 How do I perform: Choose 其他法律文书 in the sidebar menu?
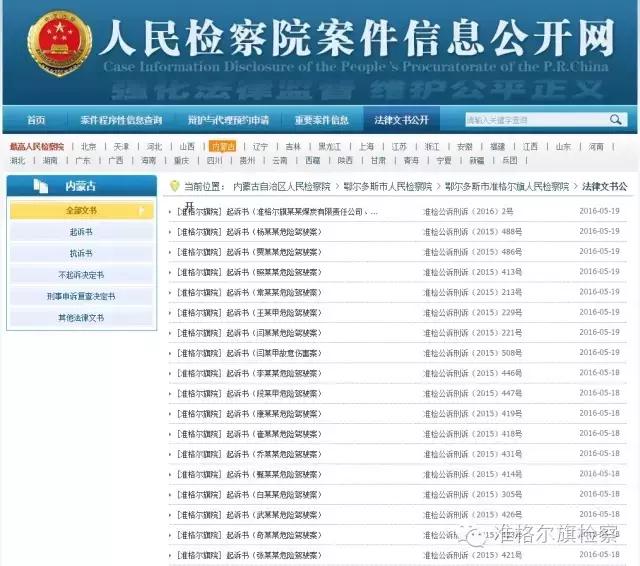coord(82,317)
